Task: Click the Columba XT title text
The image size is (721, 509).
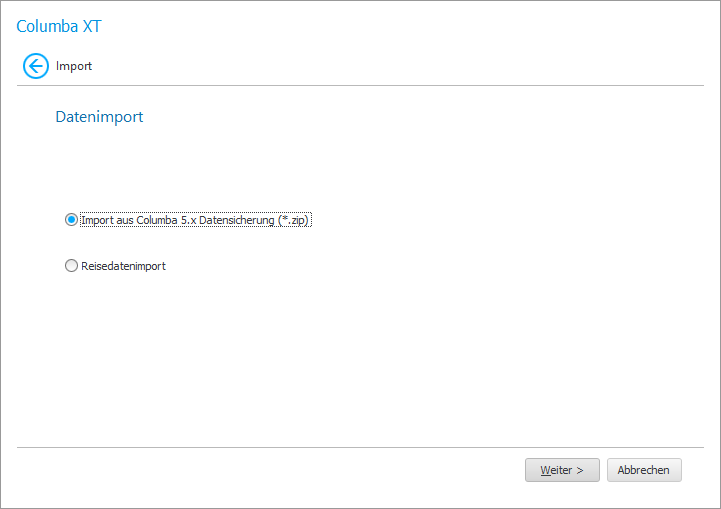Action: 59,26
